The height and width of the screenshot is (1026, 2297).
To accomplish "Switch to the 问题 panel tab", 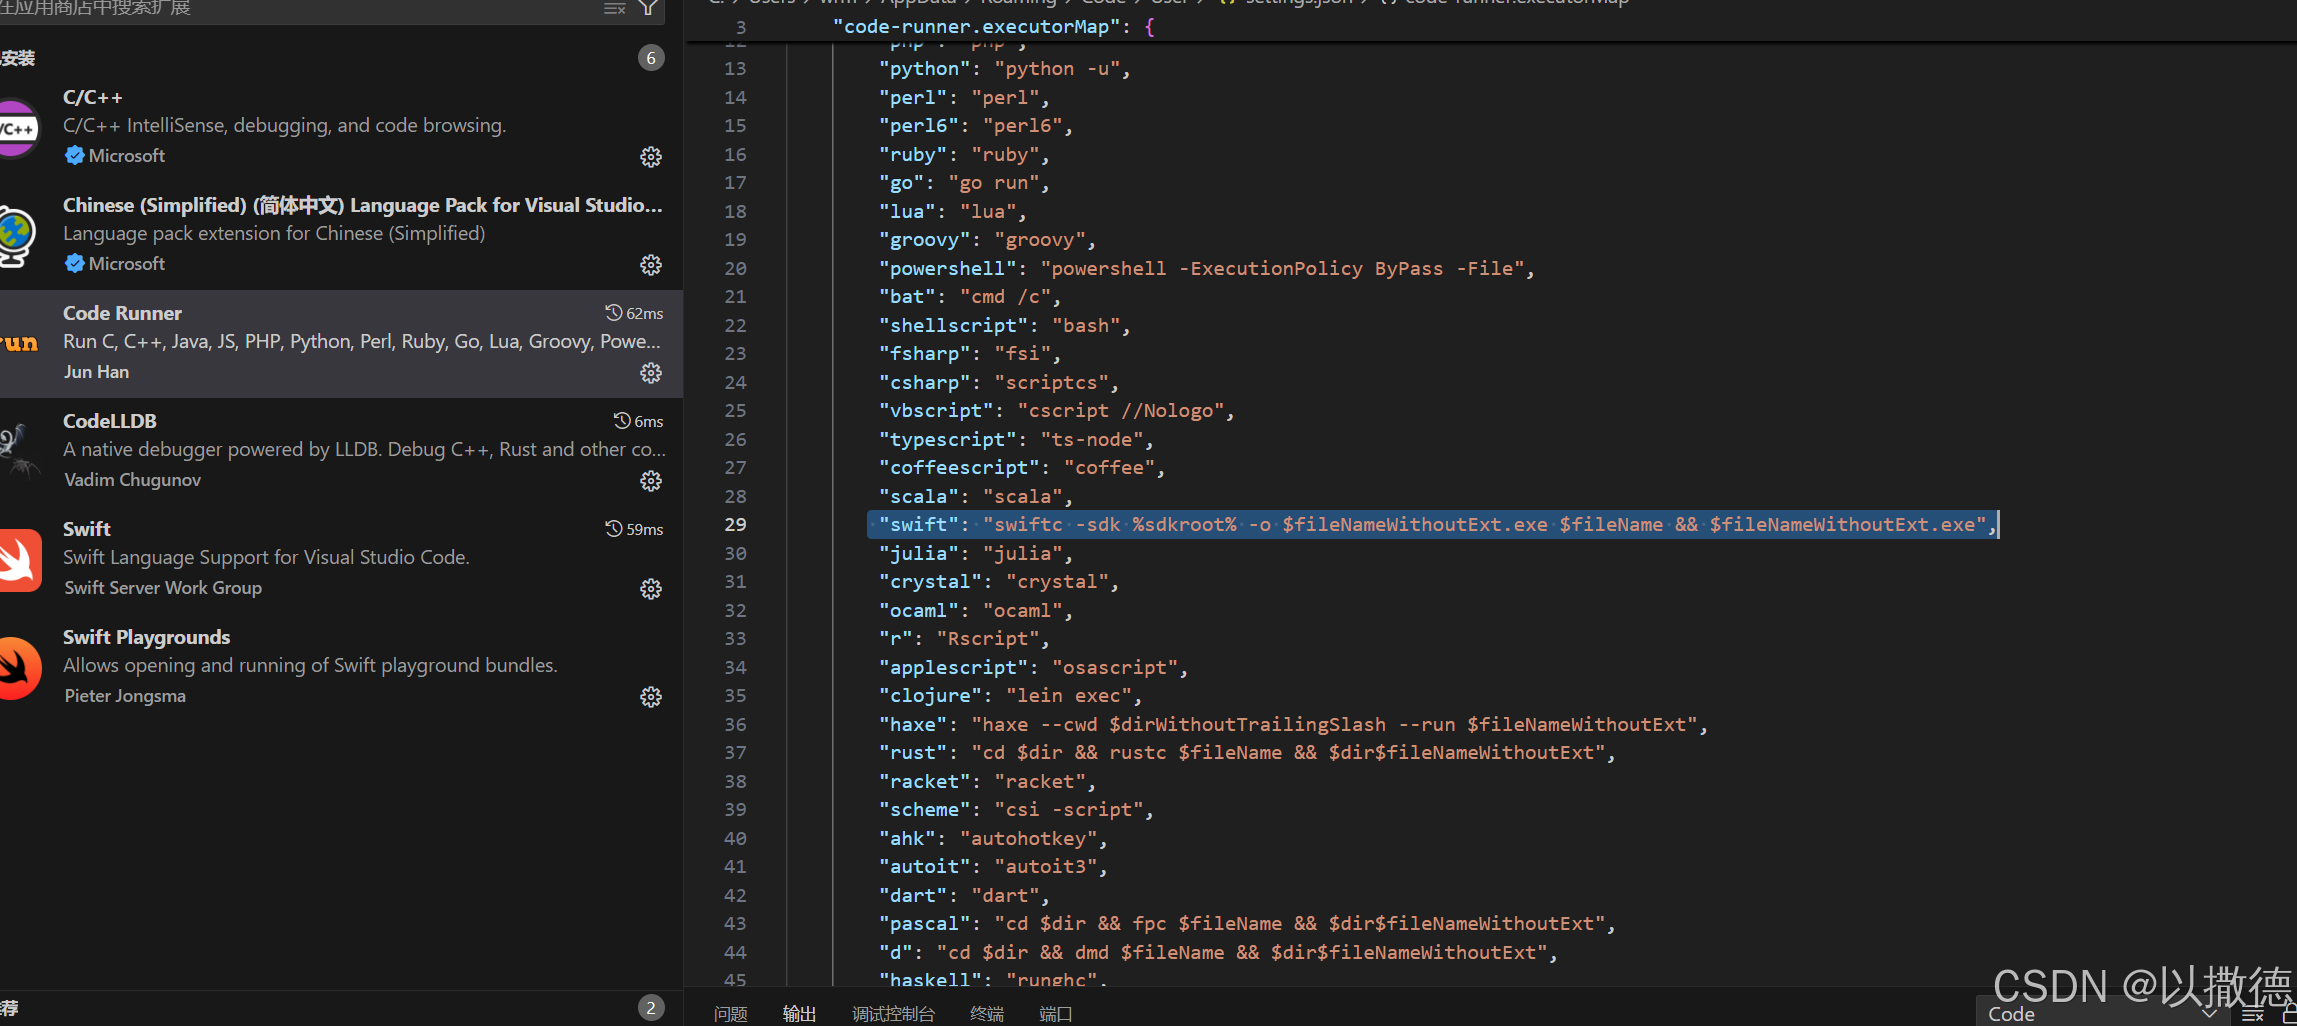I will pyautogui.click(x=731, y=1014).
